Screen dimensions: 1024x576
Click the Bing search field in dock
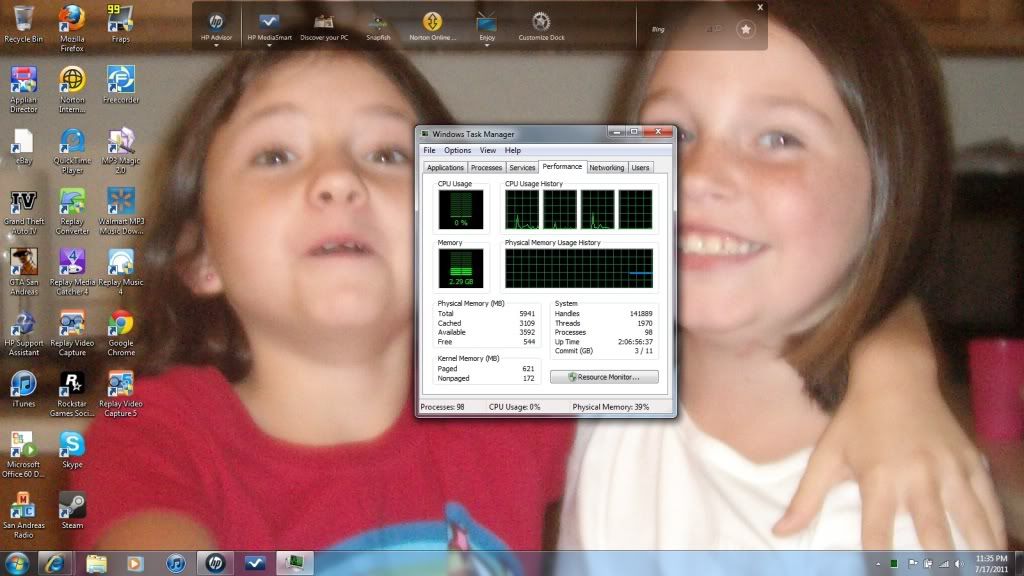(x=680, y=30)
